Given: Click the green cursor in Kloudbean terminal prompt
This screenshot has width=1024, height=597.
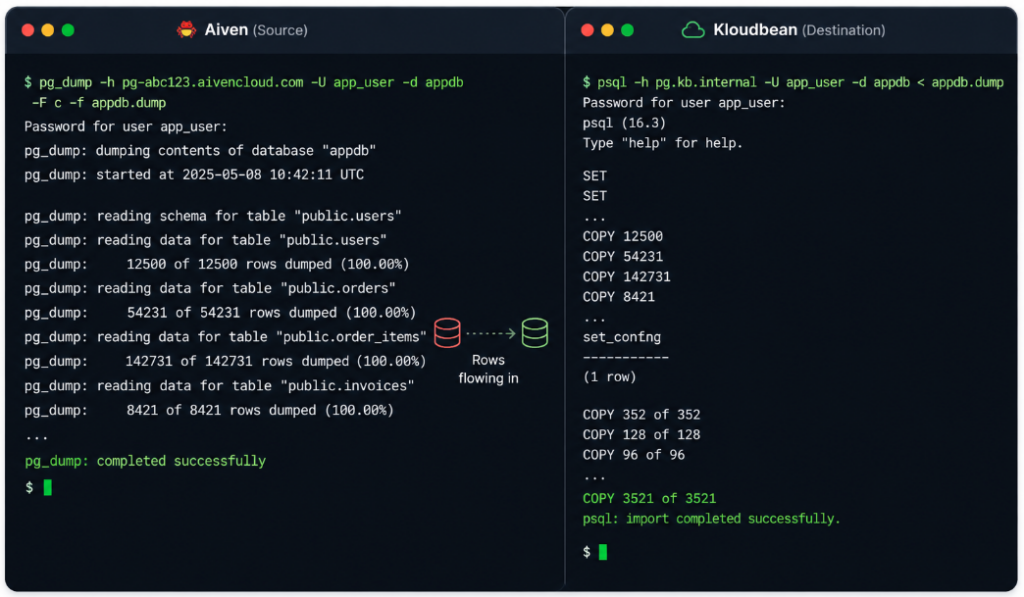Looking at the screenshot, I should tap(603, 552).
